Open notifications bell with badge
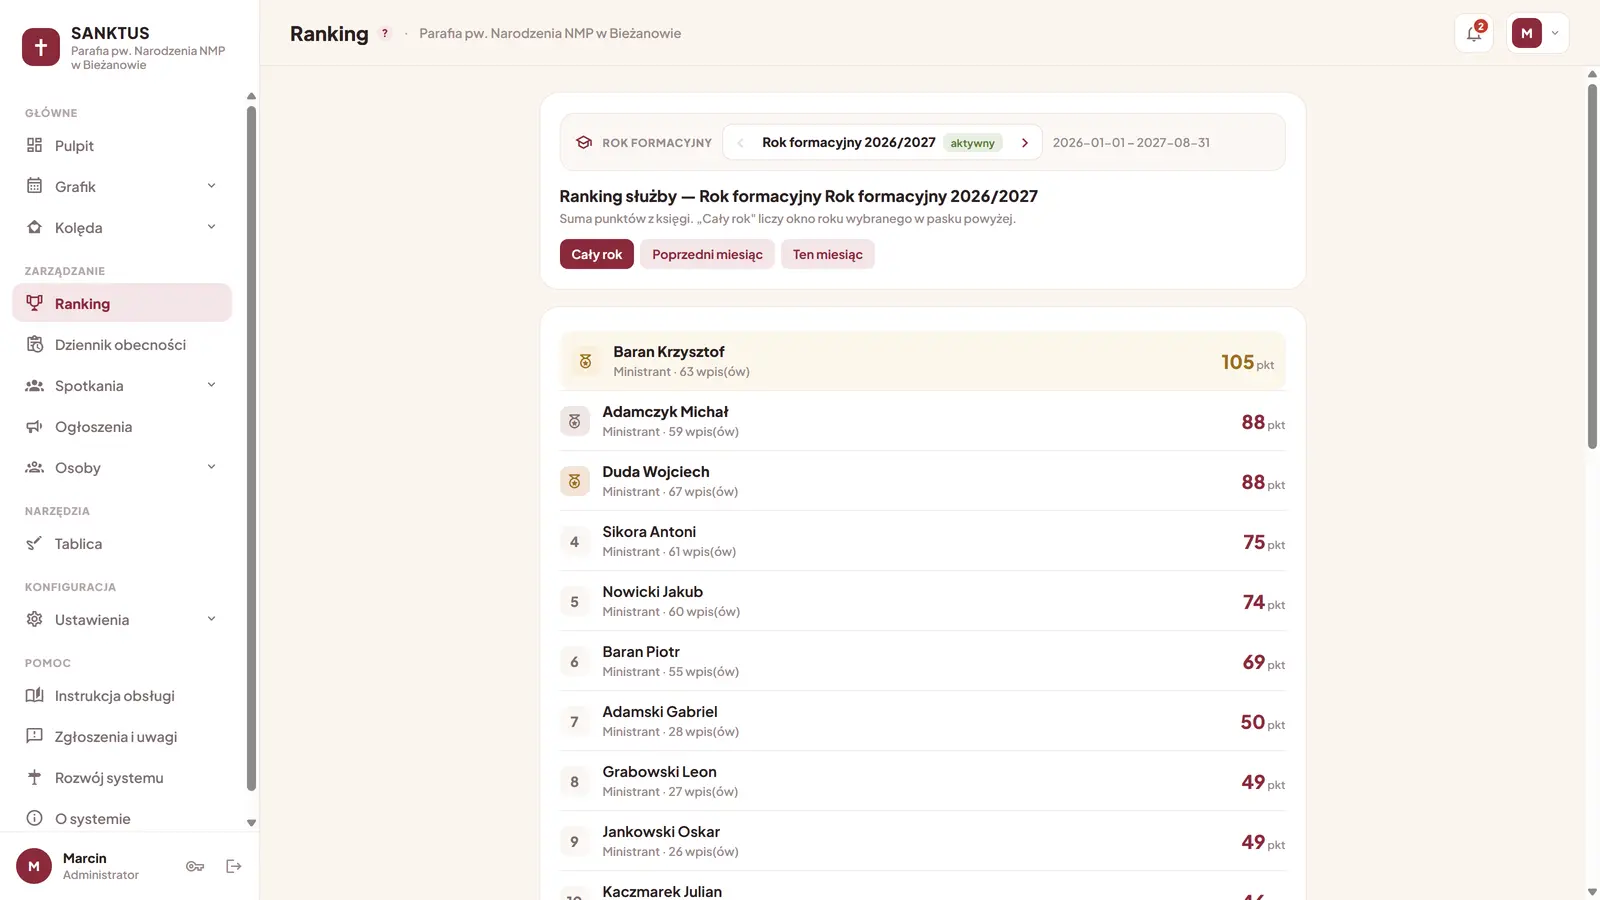1600x900 pixels. [1474, 33]
